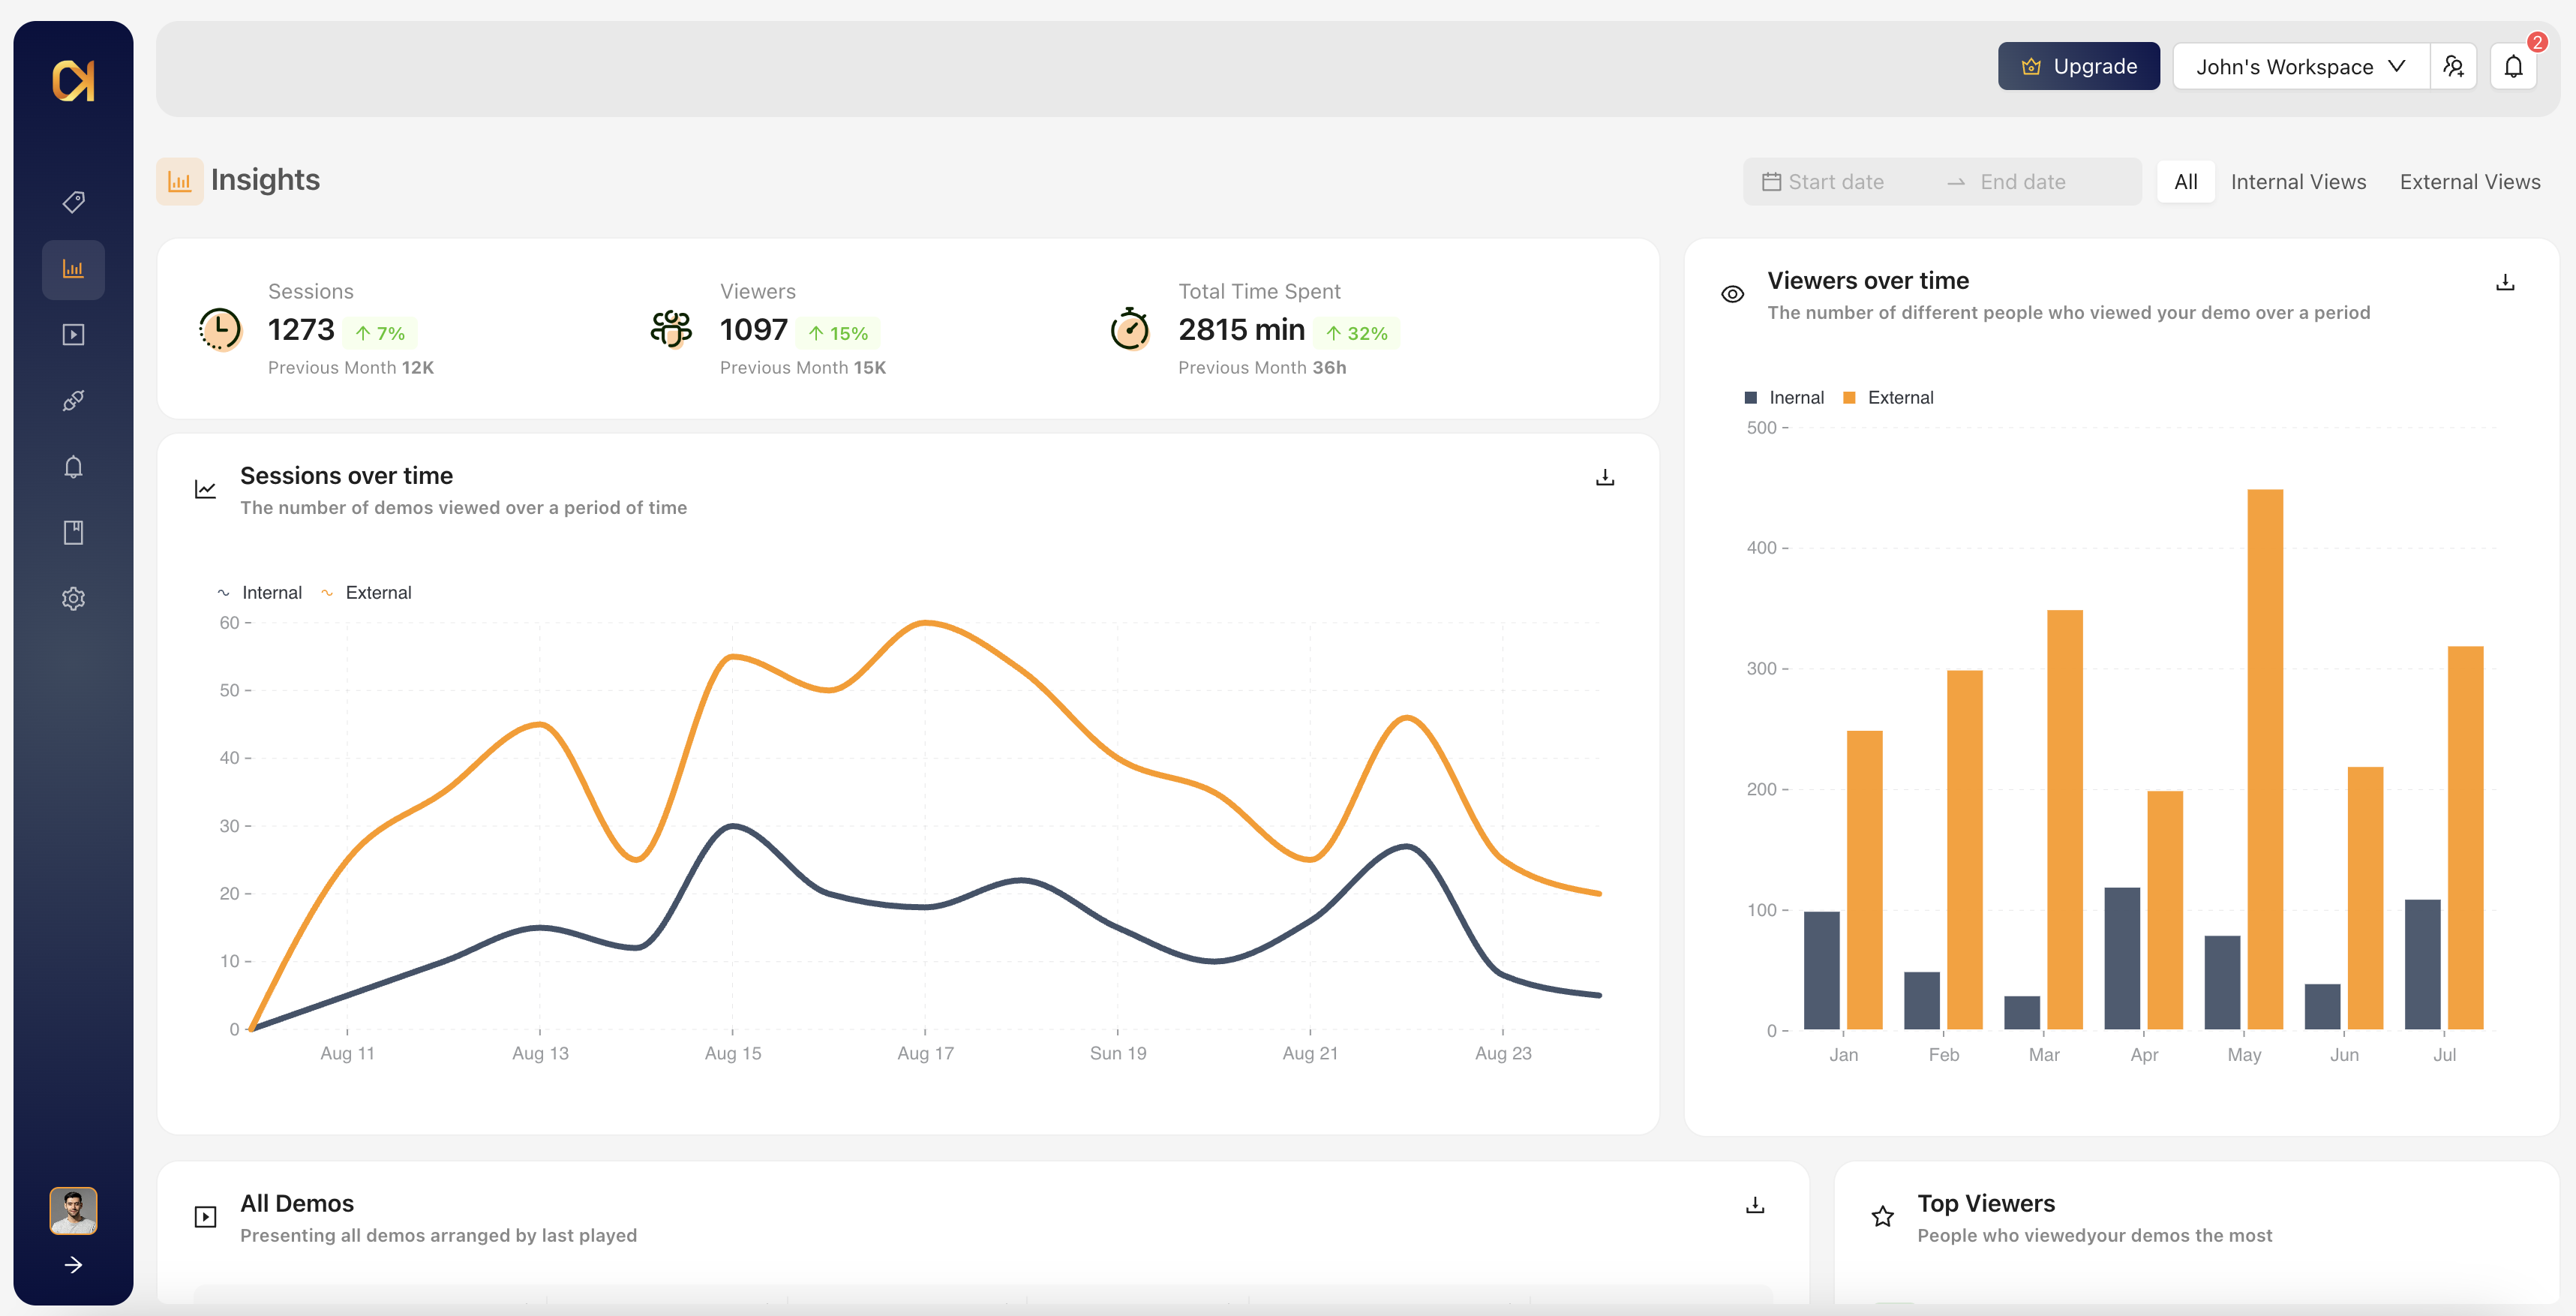This screenshot has width=2576, height=1316.
Task: Click the document/notes icon in sidebar
Action: [74, 532]
